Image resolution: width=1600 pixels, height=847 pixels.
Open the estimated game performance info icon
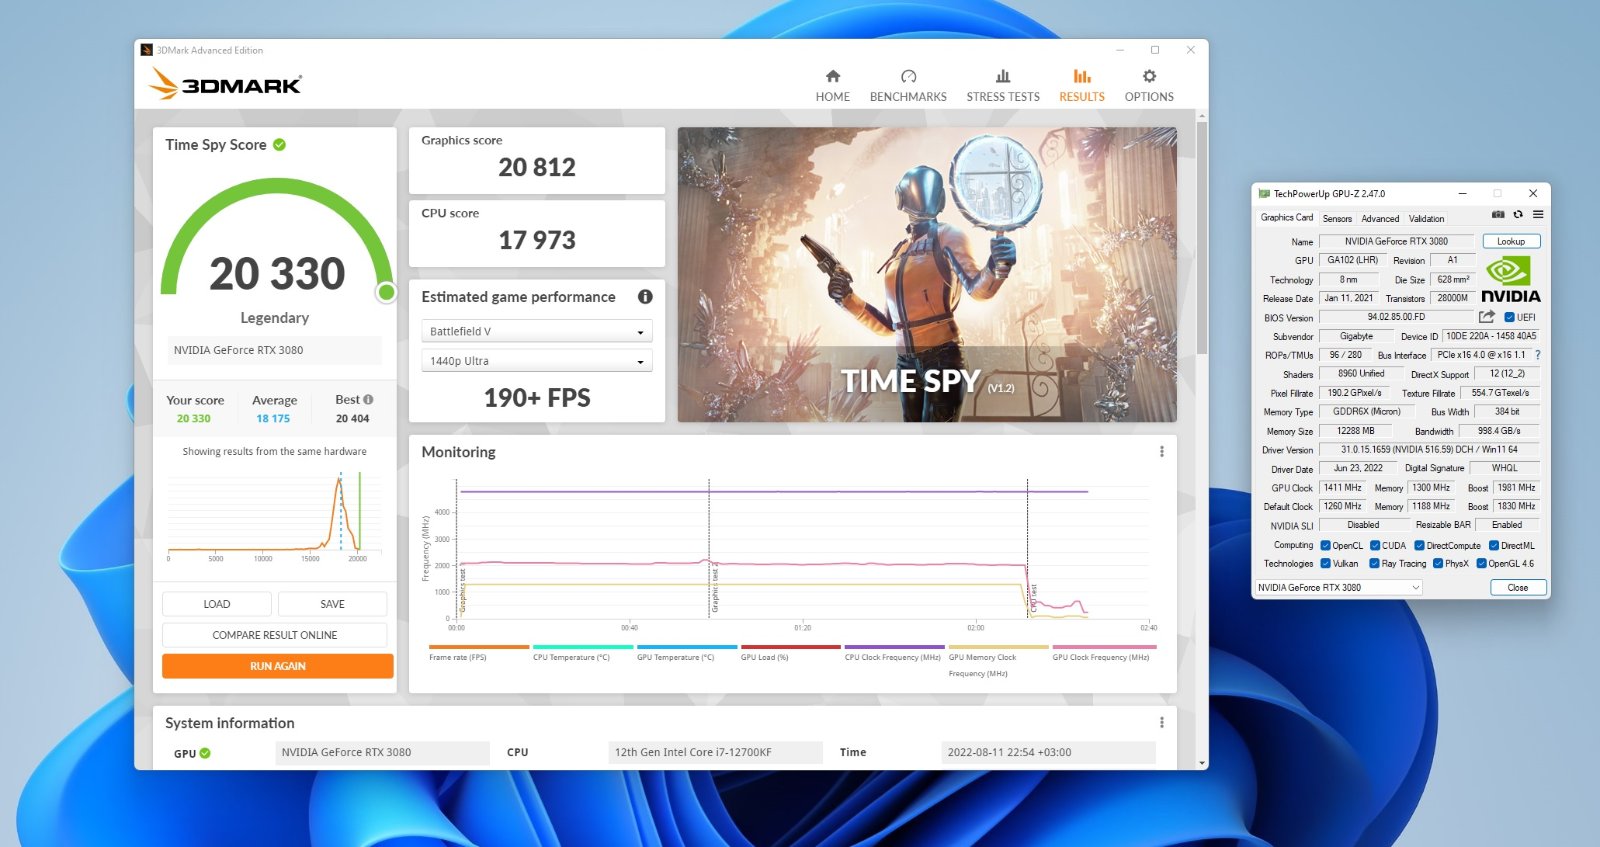click(645, 297)
